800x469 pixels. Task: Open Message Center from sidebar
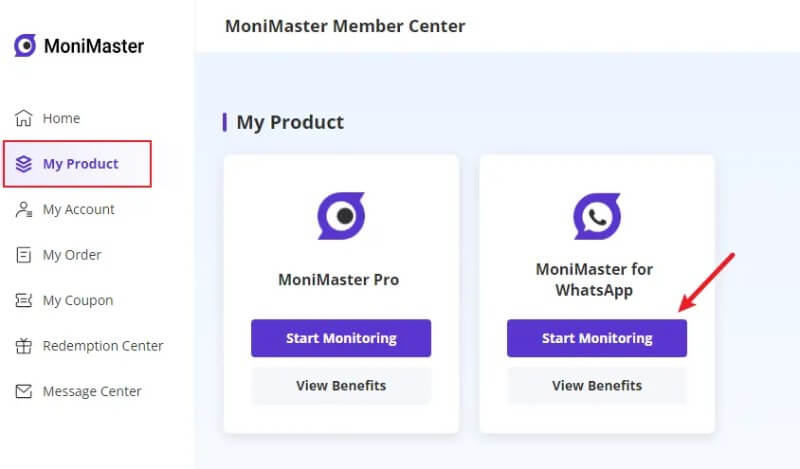click(92, 391)
